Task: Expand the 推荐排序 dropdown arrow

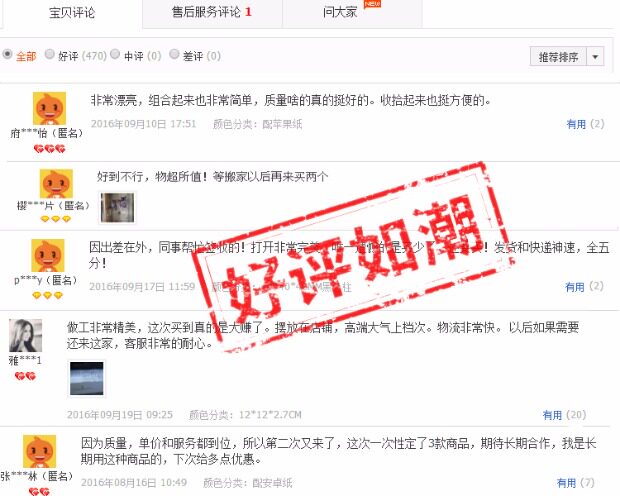Action: (x=595, y=57)
